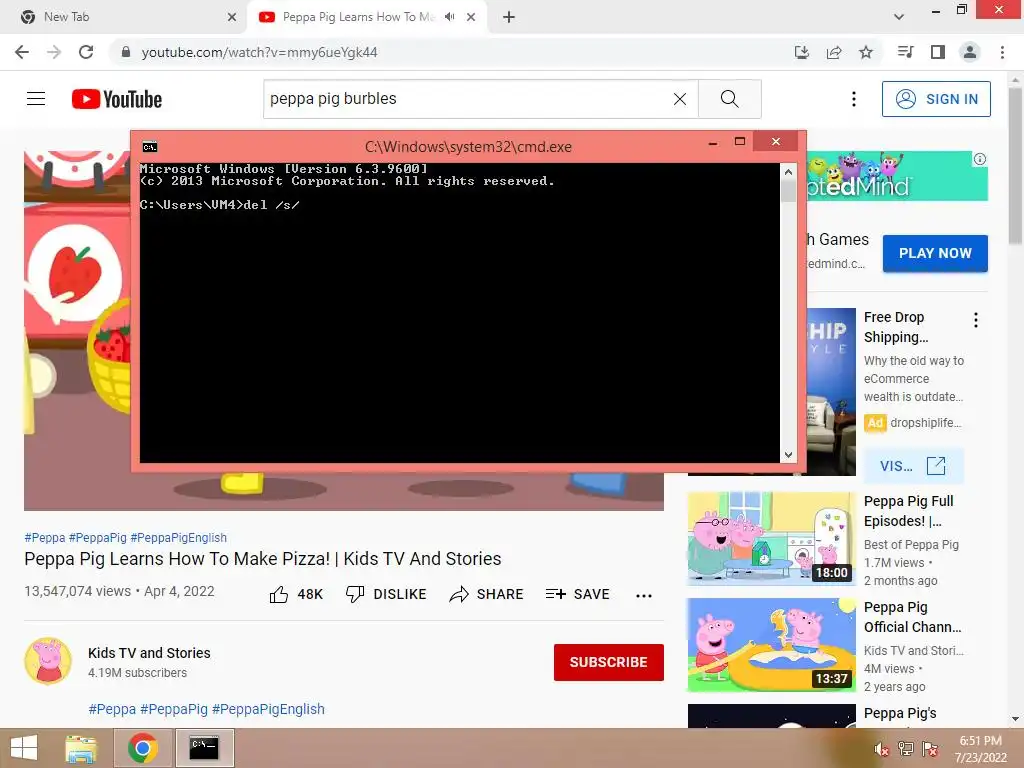
Task: Bookmark this page with the star icon
Action: 866,52
